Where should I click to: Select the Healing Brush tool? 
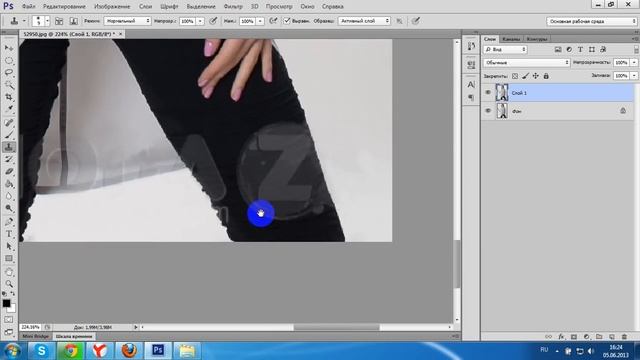tap(9, 122)
